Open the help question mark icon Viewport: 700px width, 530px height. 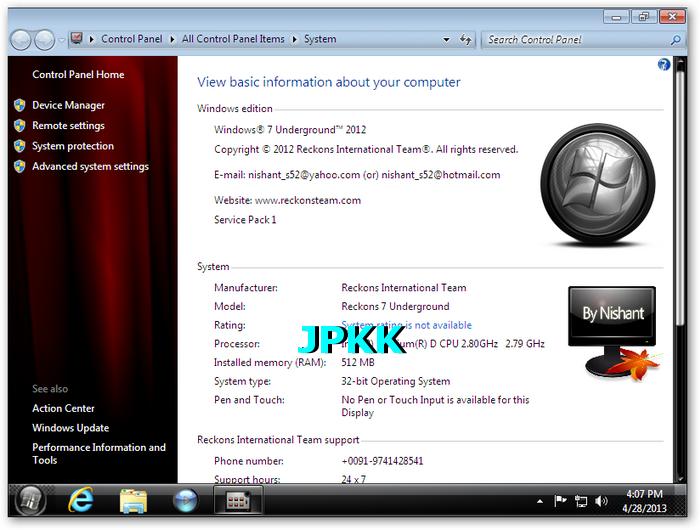(x=664, y=65)
